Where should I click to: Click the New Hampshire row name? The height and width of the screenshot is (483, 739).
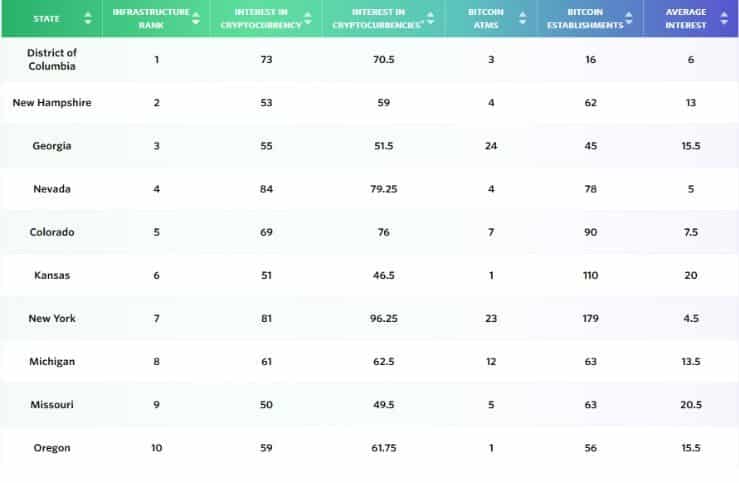[52, 103]
